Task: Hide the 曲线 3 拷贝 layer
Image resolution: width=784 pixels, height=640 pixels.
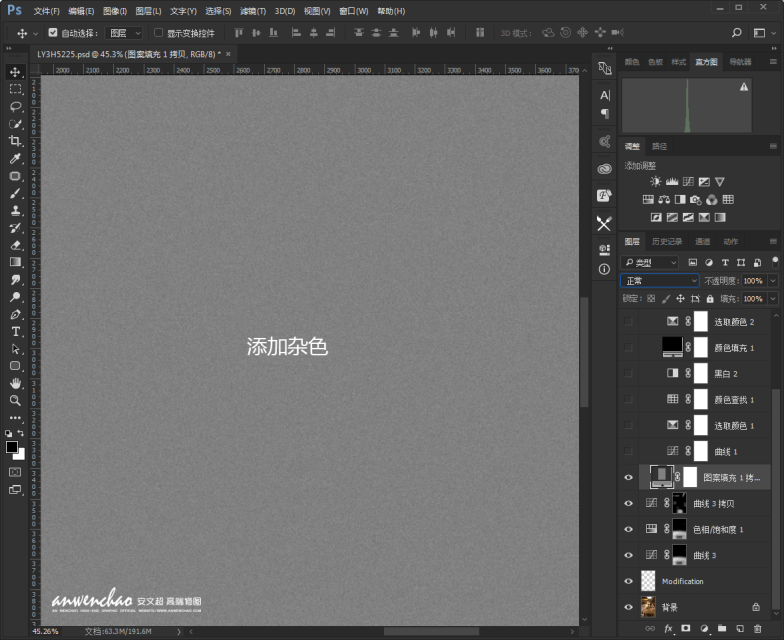Action: tap(628, 504)
